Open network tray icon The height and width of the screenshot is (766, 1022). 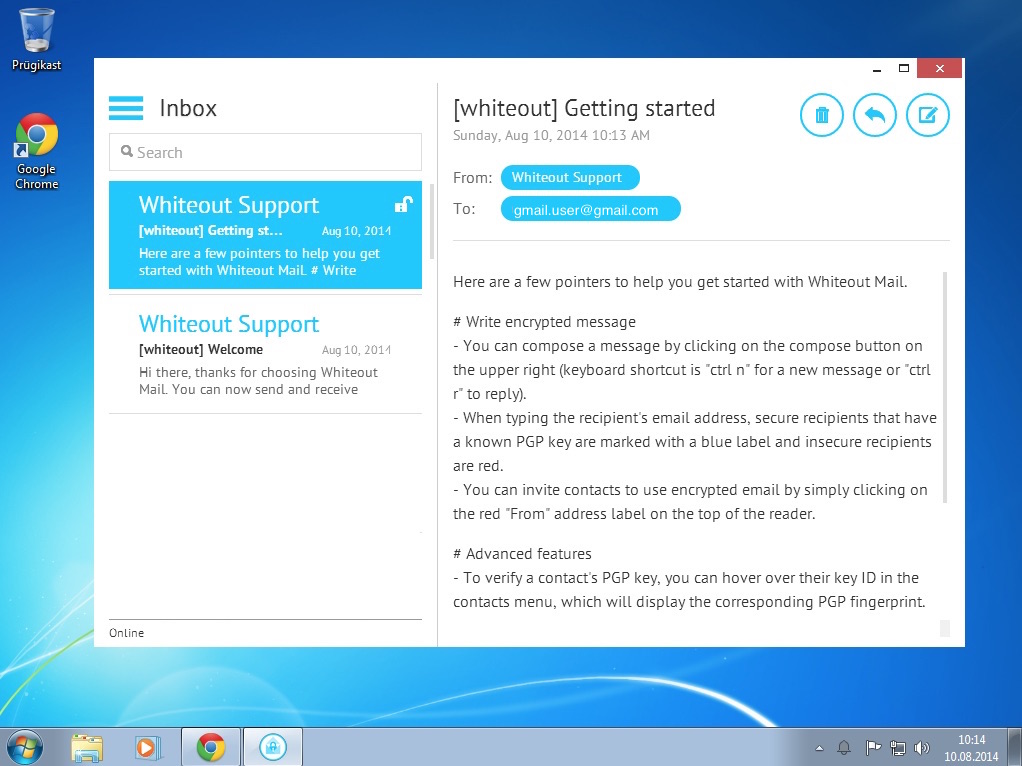pos(898,748)
